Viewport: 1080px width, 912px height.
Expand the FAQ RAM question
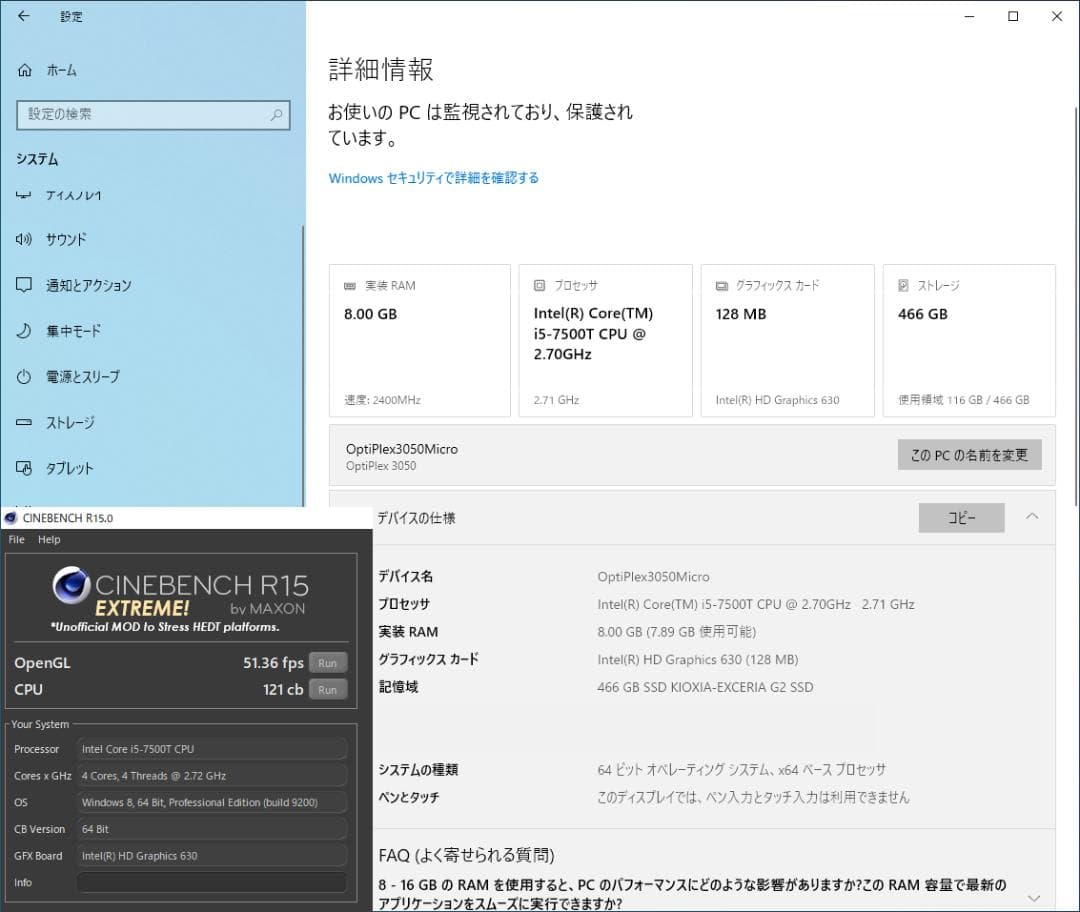tap(1033, 897)
